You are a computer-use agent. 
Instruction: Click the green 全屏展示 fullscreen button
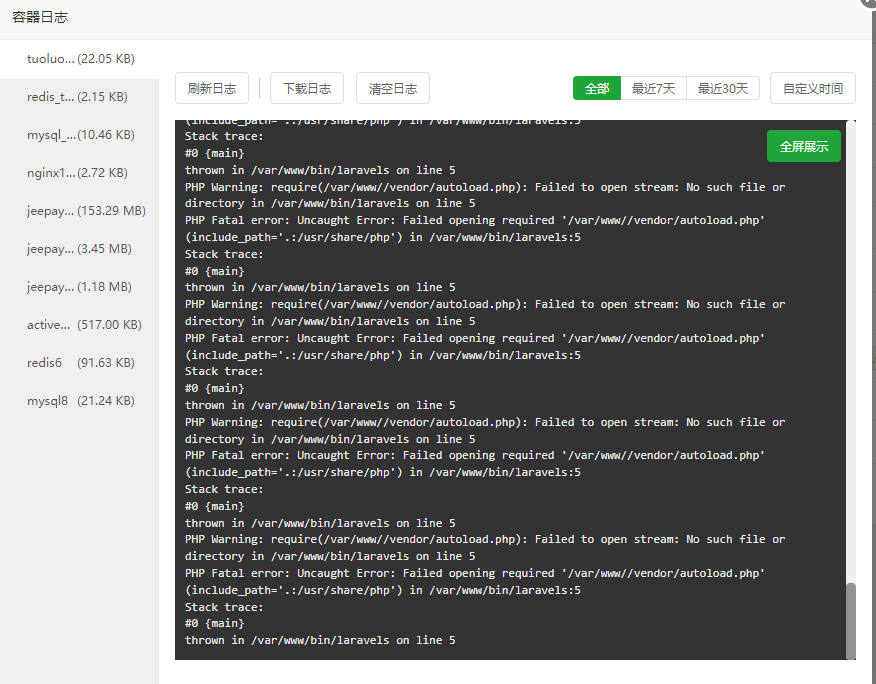coord(803,146)
